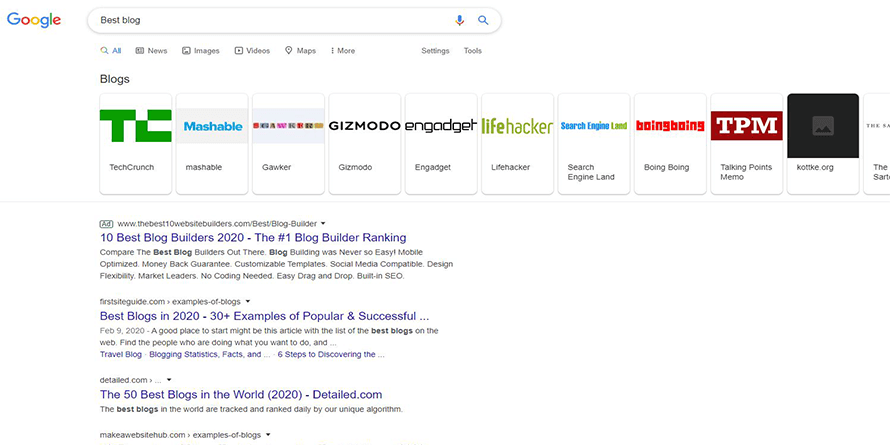Click the Blogs carousel heading
The width and height of the screenshot is (890, 445).
pos(115,79)
